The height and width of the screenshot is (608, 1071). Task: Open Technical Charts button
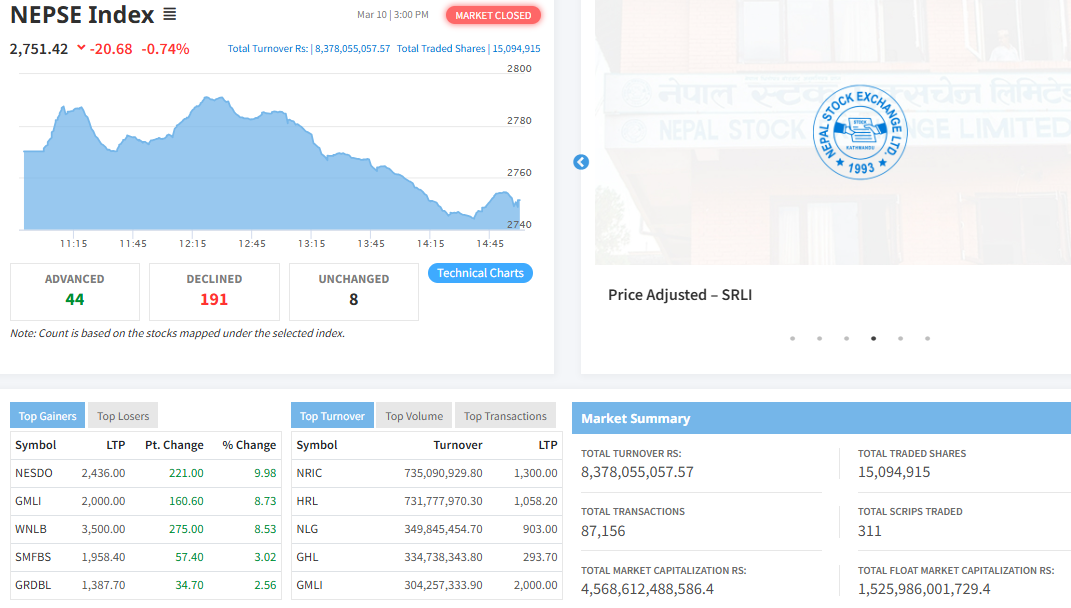point(480,273)
